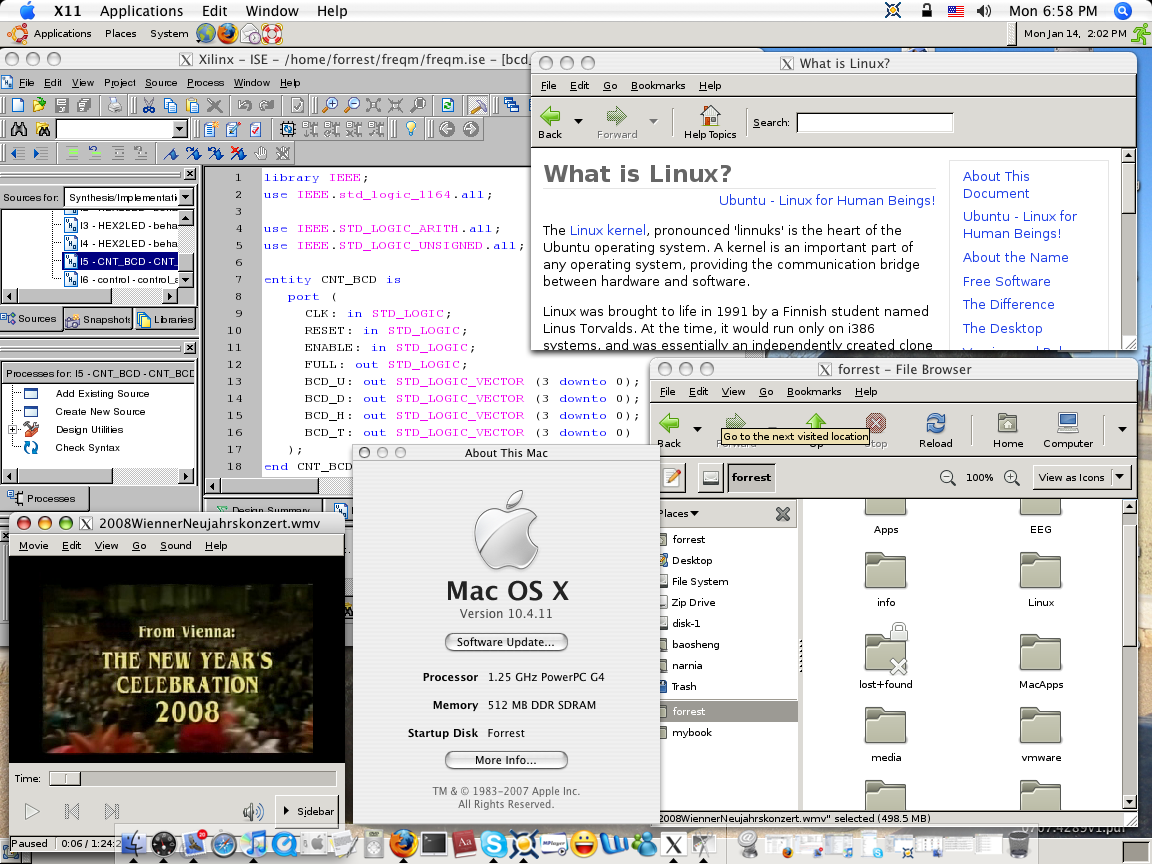Click the scissors Cut icon in ISE toolbar
This screenshot has width=1152, height=864.
click(x=149, y=106)
